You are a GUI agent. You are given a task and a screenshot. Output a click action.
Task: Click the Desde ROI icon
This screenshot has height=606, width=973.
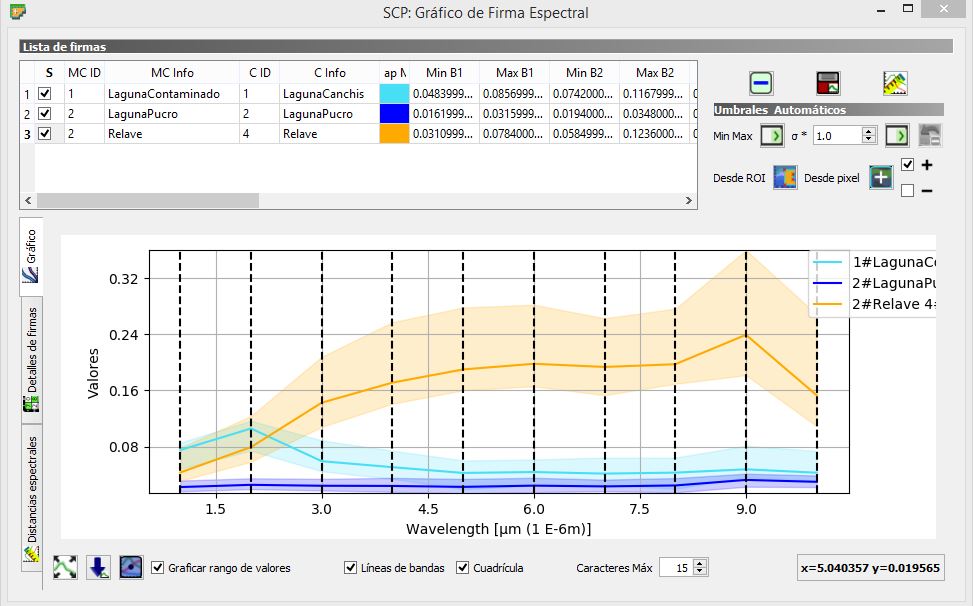click(785, 178)
